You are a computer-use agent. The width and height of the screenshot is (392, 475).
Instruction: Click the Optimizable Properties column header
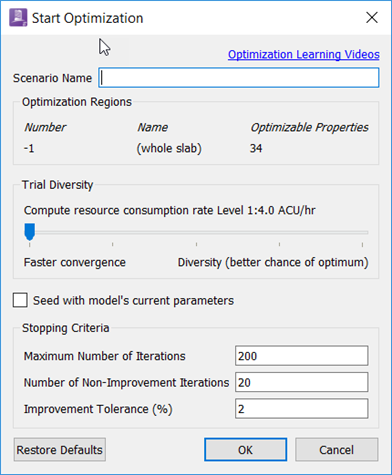click(x=309, y=127)
